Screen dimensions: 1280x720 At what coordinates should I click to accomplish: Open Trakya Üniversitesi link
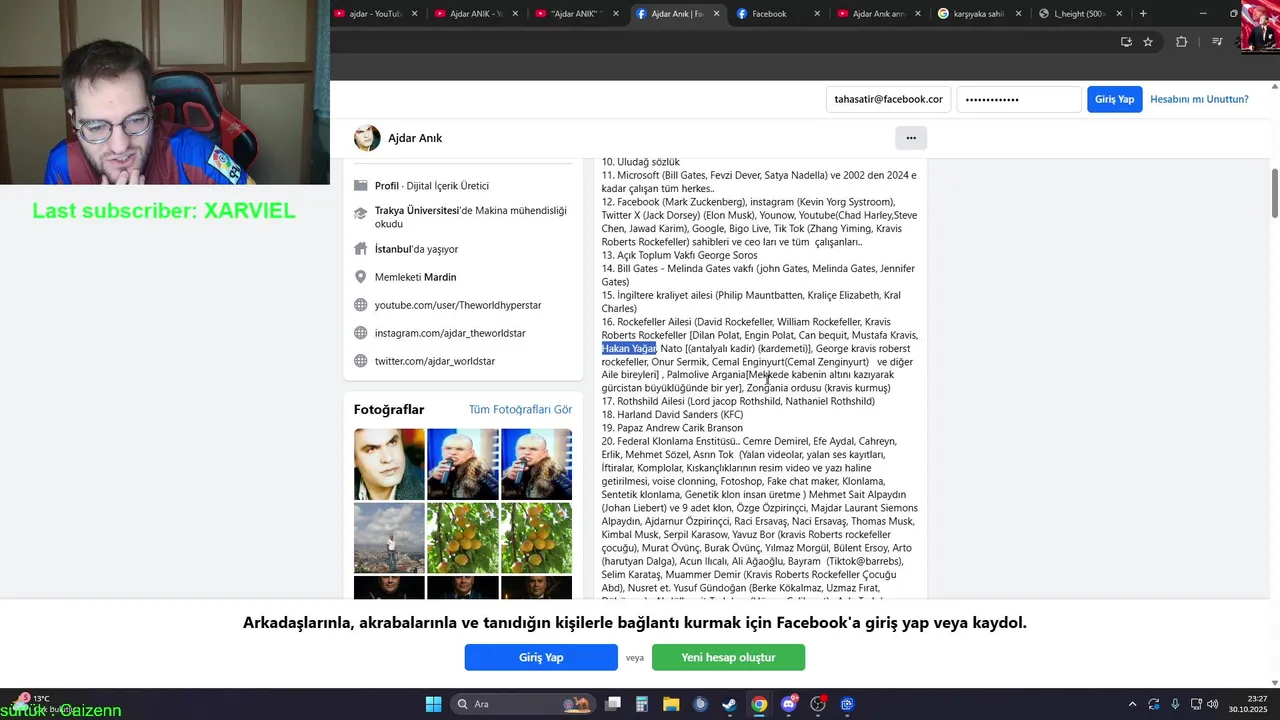point(416,211)
